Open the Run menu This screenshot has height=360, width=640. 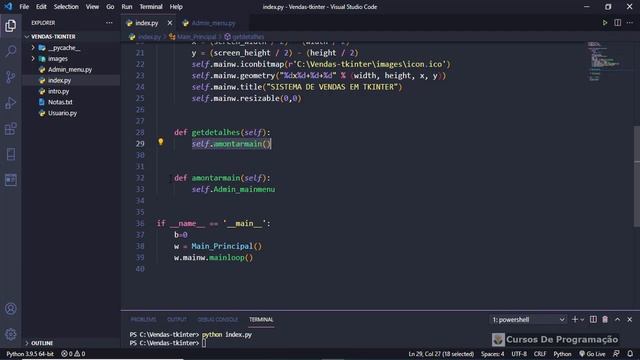[x=127, y=7]
